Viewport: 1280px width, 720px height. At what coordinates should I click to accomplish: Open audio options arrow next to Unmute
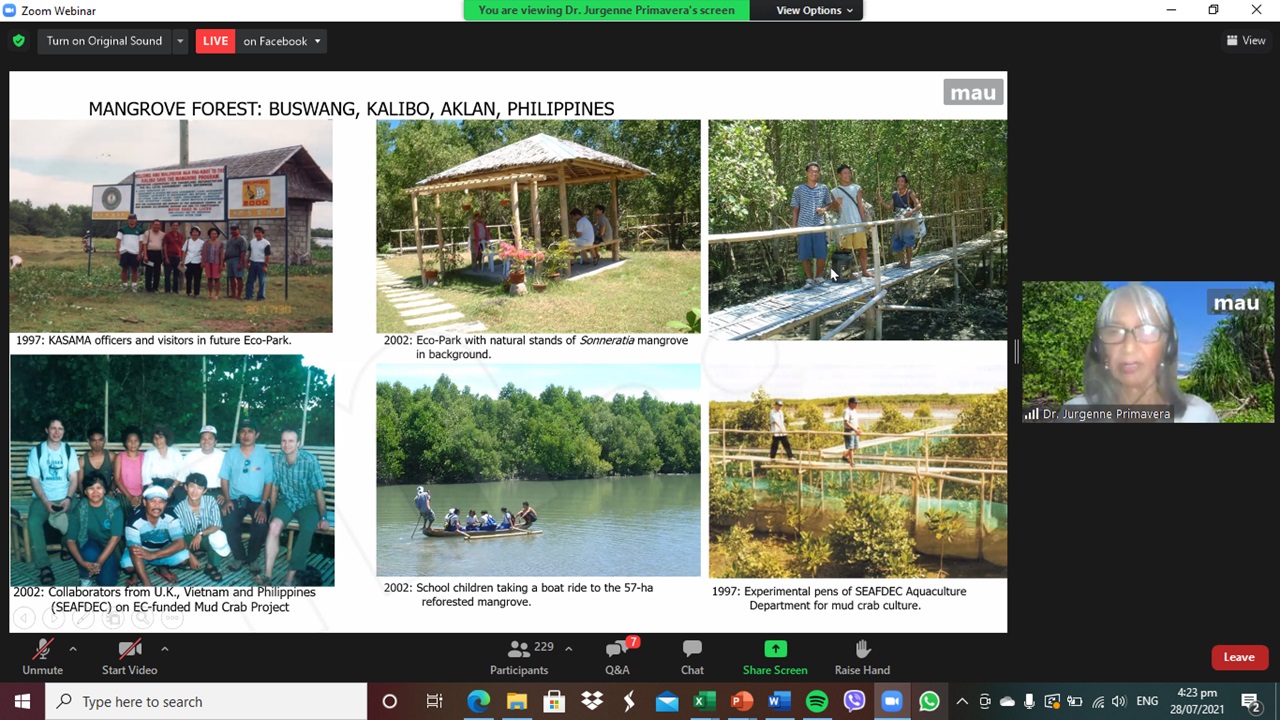click(72, 649)
